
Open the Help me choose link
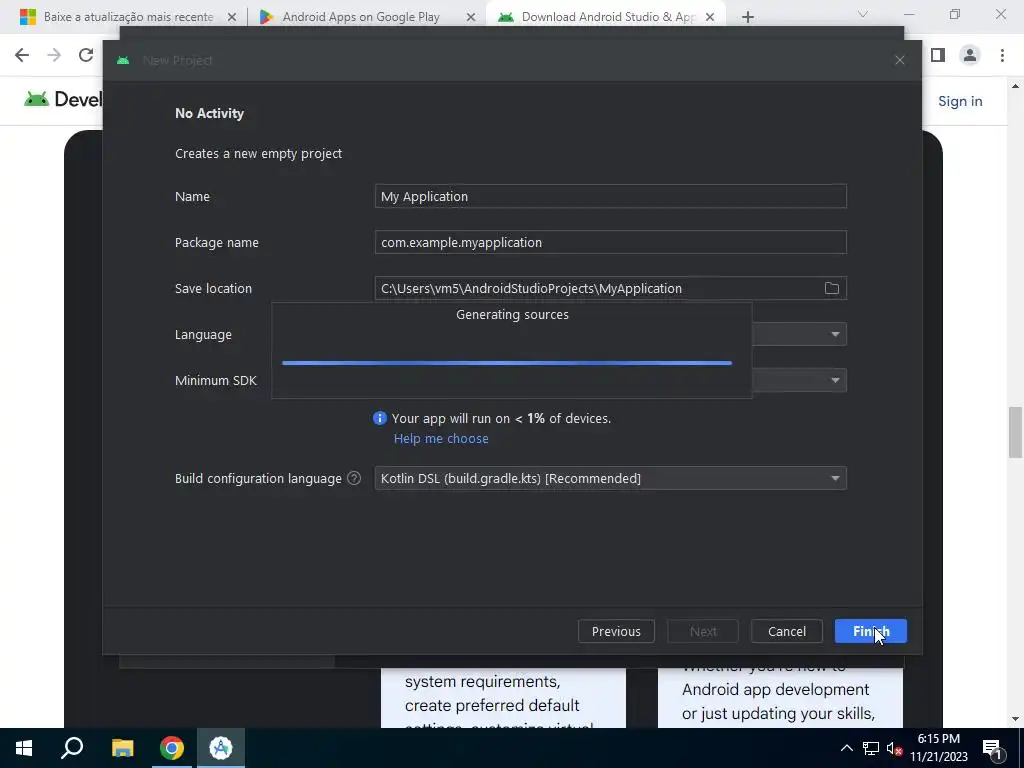pos(441,438)
